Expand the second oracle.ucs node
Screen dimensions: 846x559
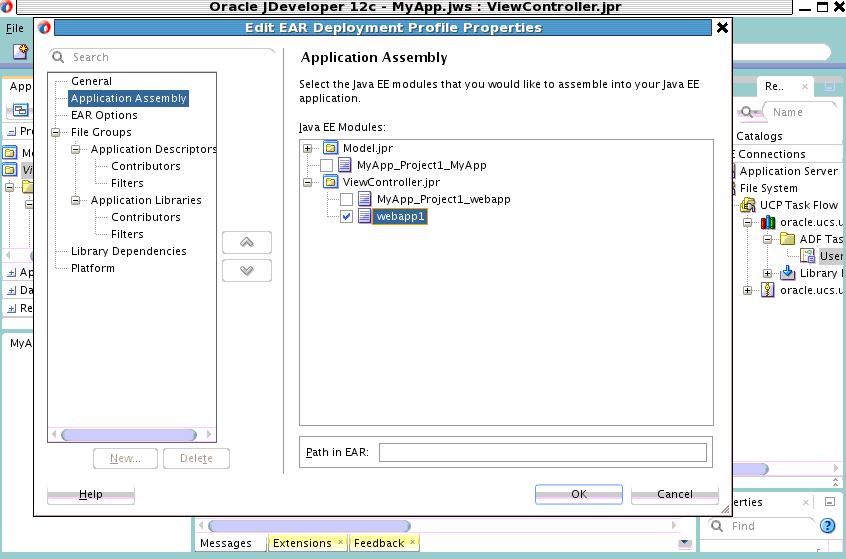[x=748, y=290]
